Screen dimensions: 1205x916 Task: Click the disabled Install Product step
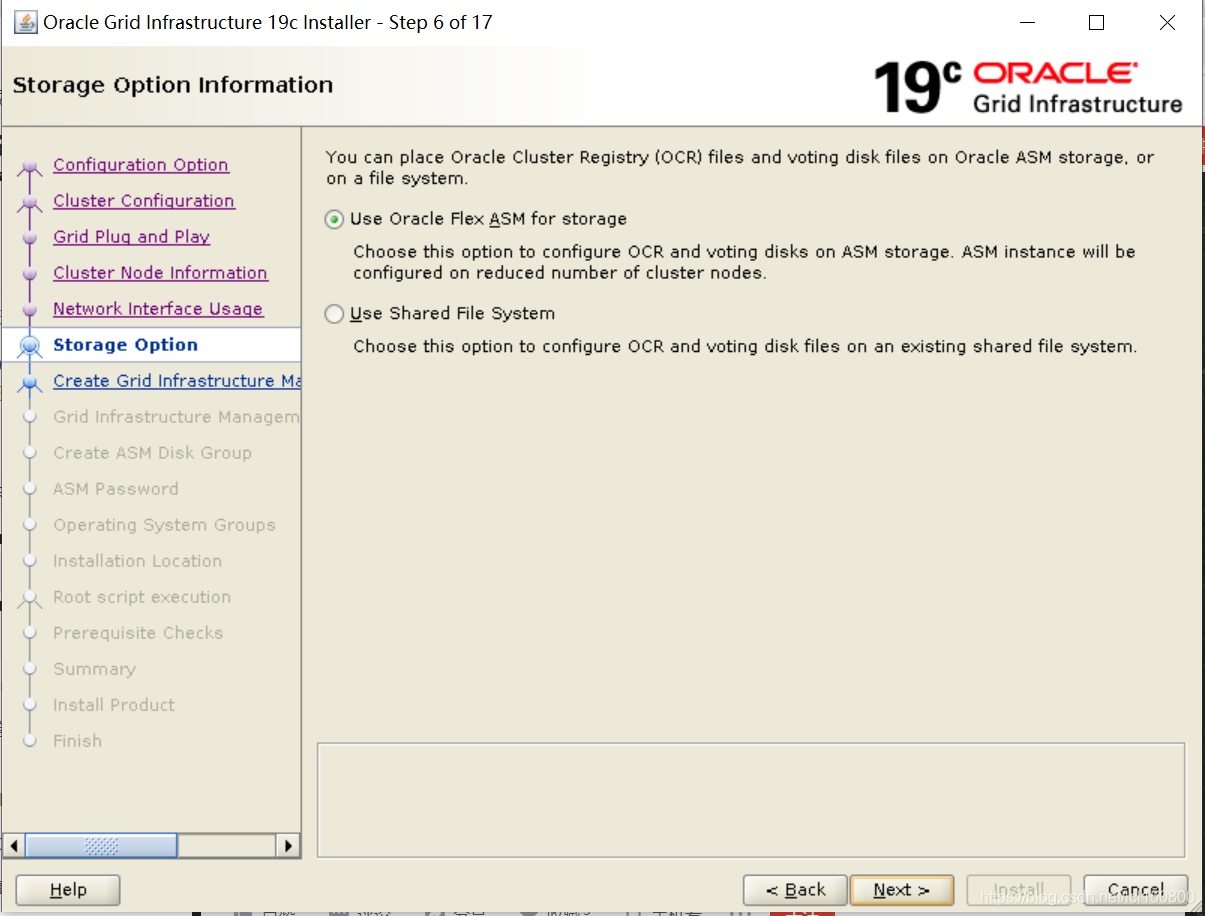114,705
